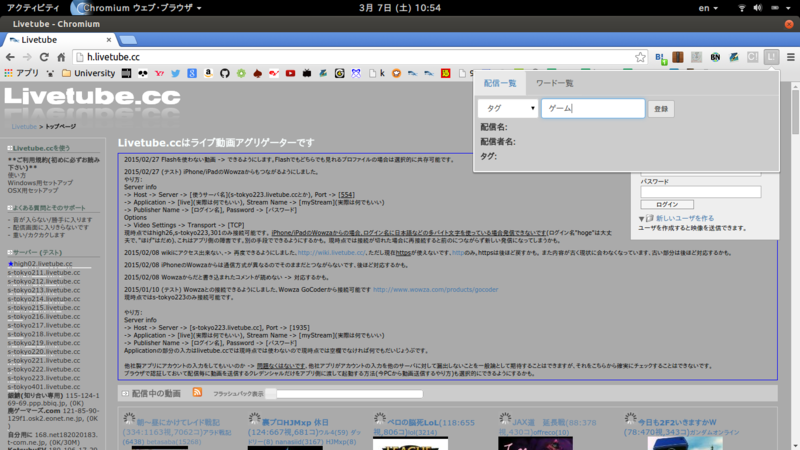Switch to the ワード一覧 tab

click(554, 83)
